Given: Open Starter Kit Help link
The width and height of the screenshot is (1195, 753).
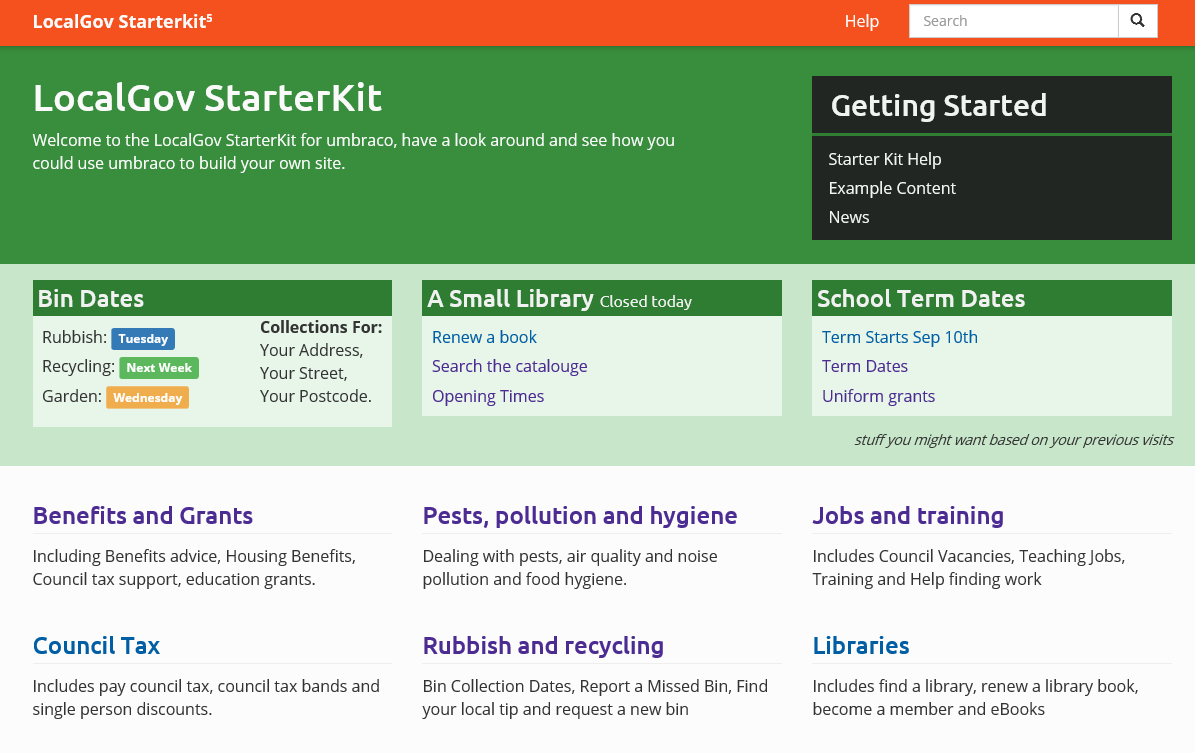Looking at the screenshot, I should click(x=884, y=159).
